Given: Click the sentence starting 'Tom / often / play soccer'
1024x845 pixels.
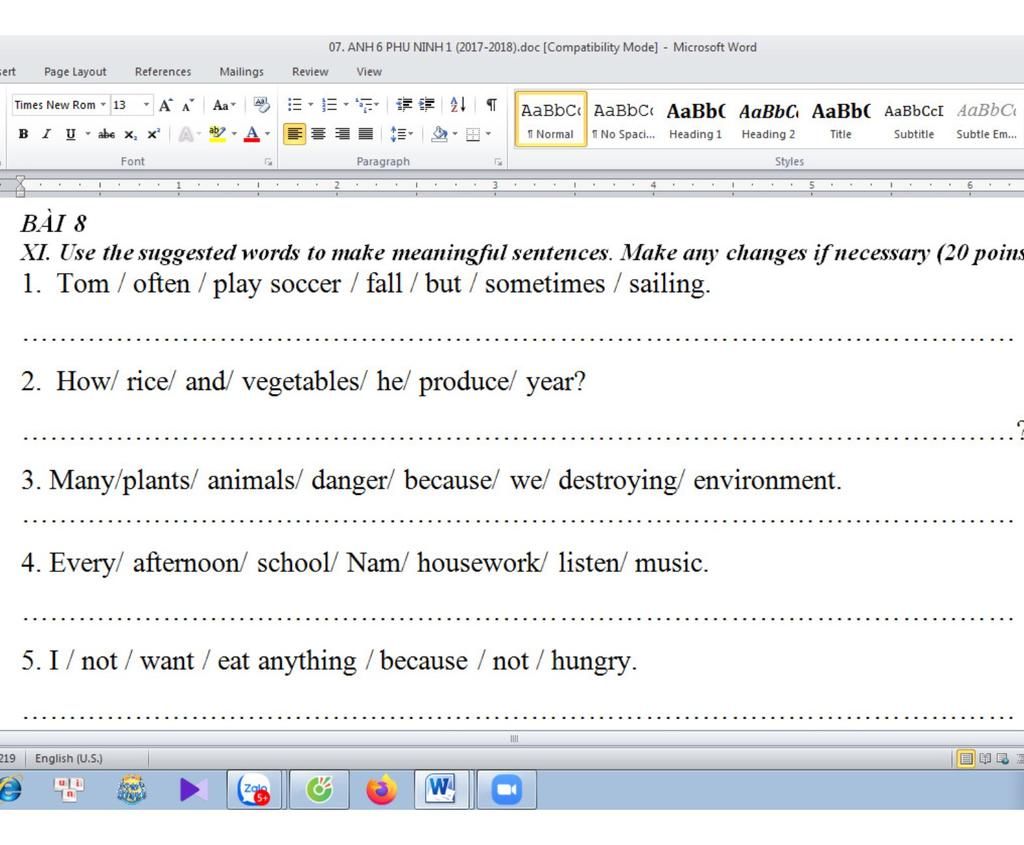Looking at the screenshot, I should point(366,284).
